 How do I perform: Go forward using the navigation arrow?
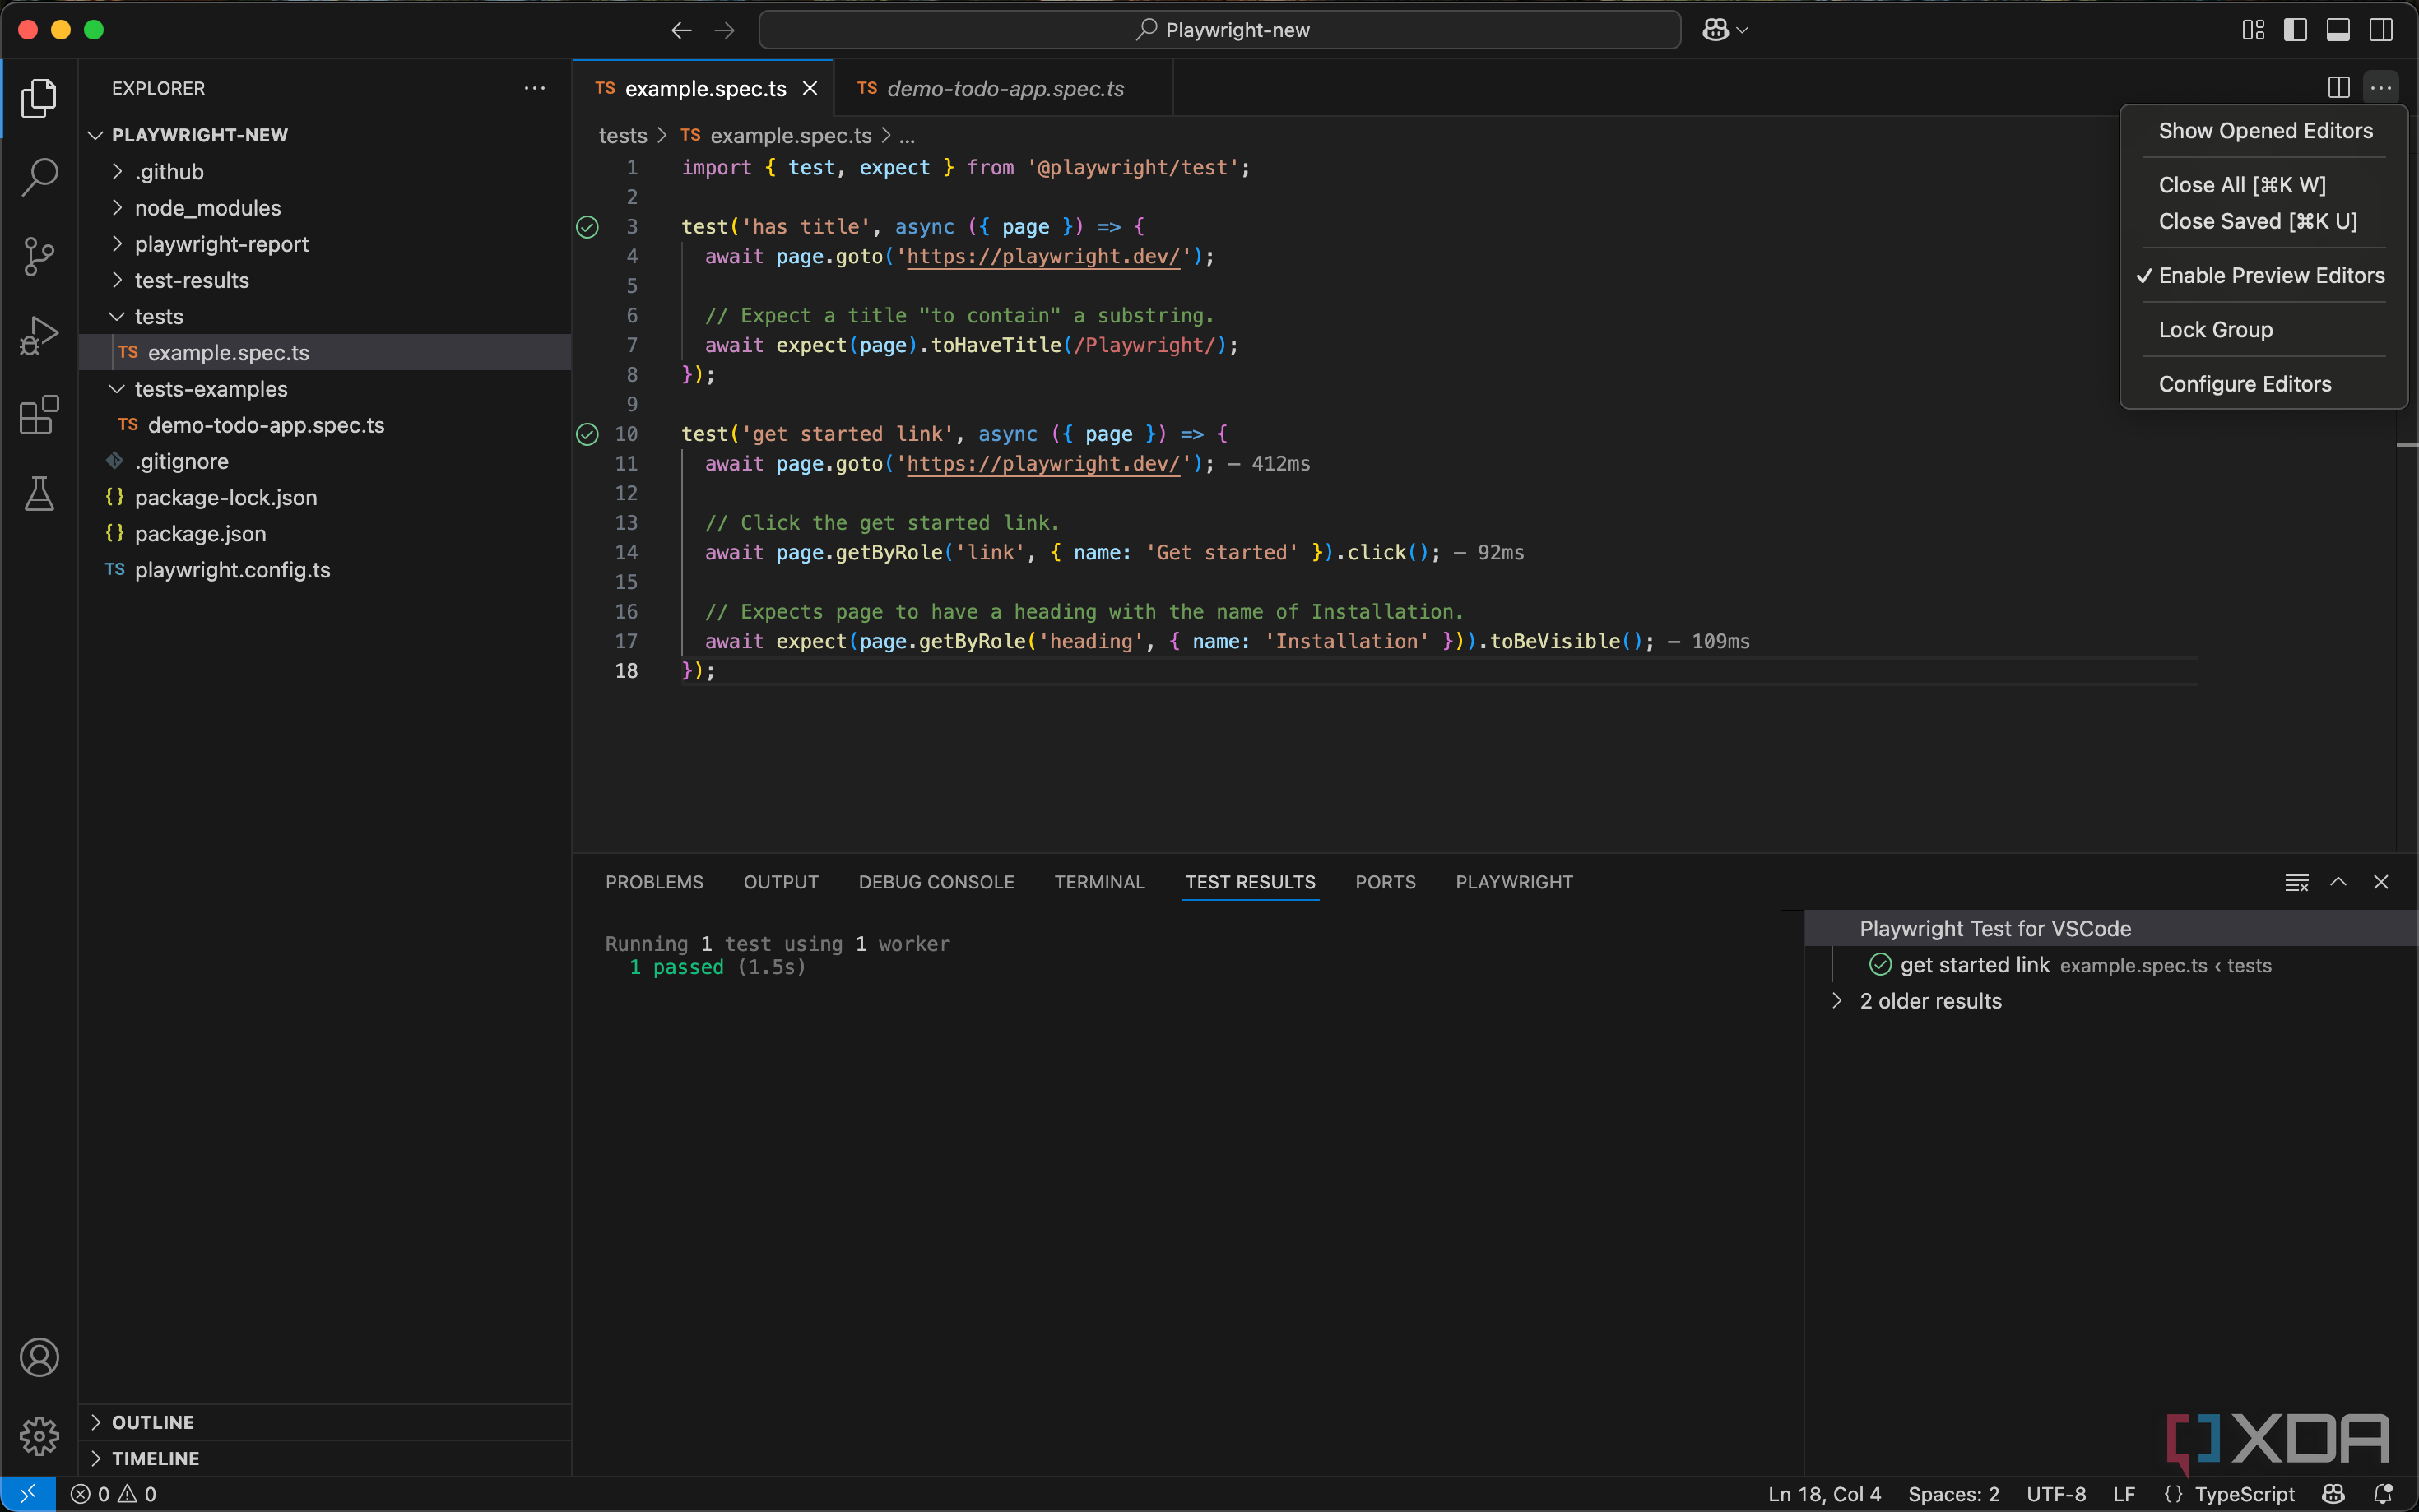pyautogui.click(x=725, y=30)
